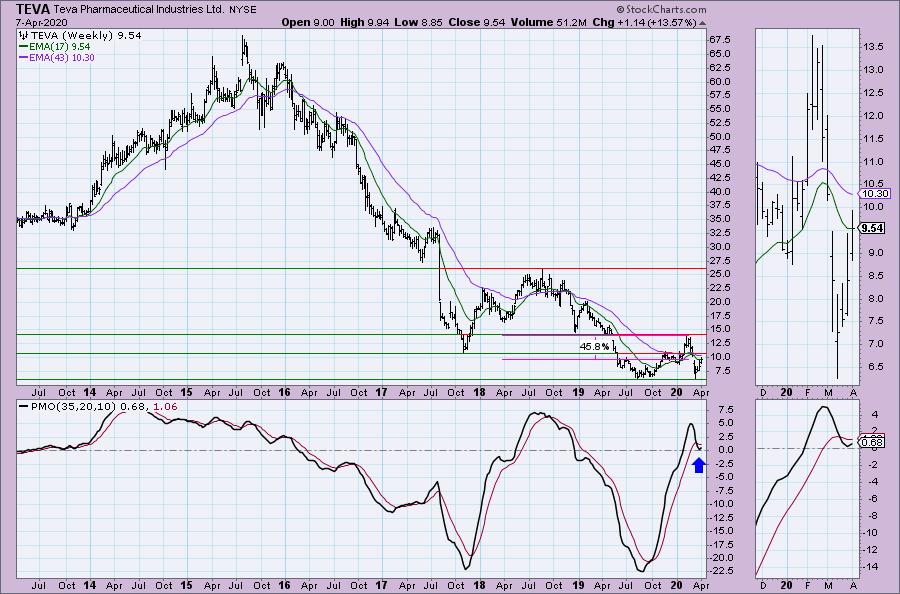Click the 27.5 price axis label

coord(720,261)
